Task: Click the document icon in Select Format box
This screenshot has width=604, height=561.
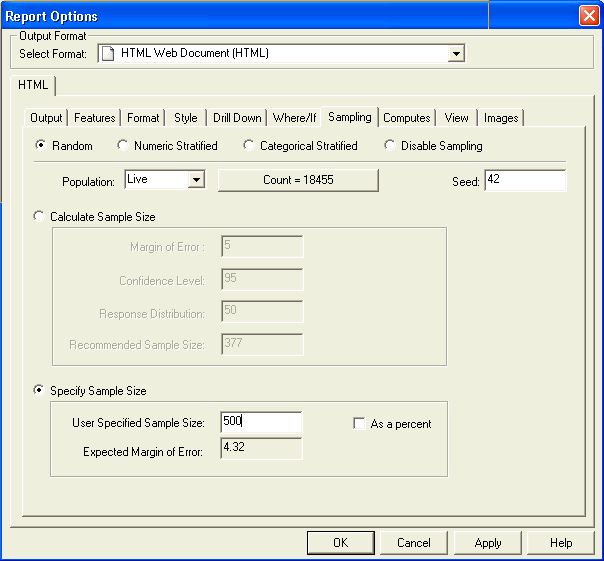Action: (108, 54)
